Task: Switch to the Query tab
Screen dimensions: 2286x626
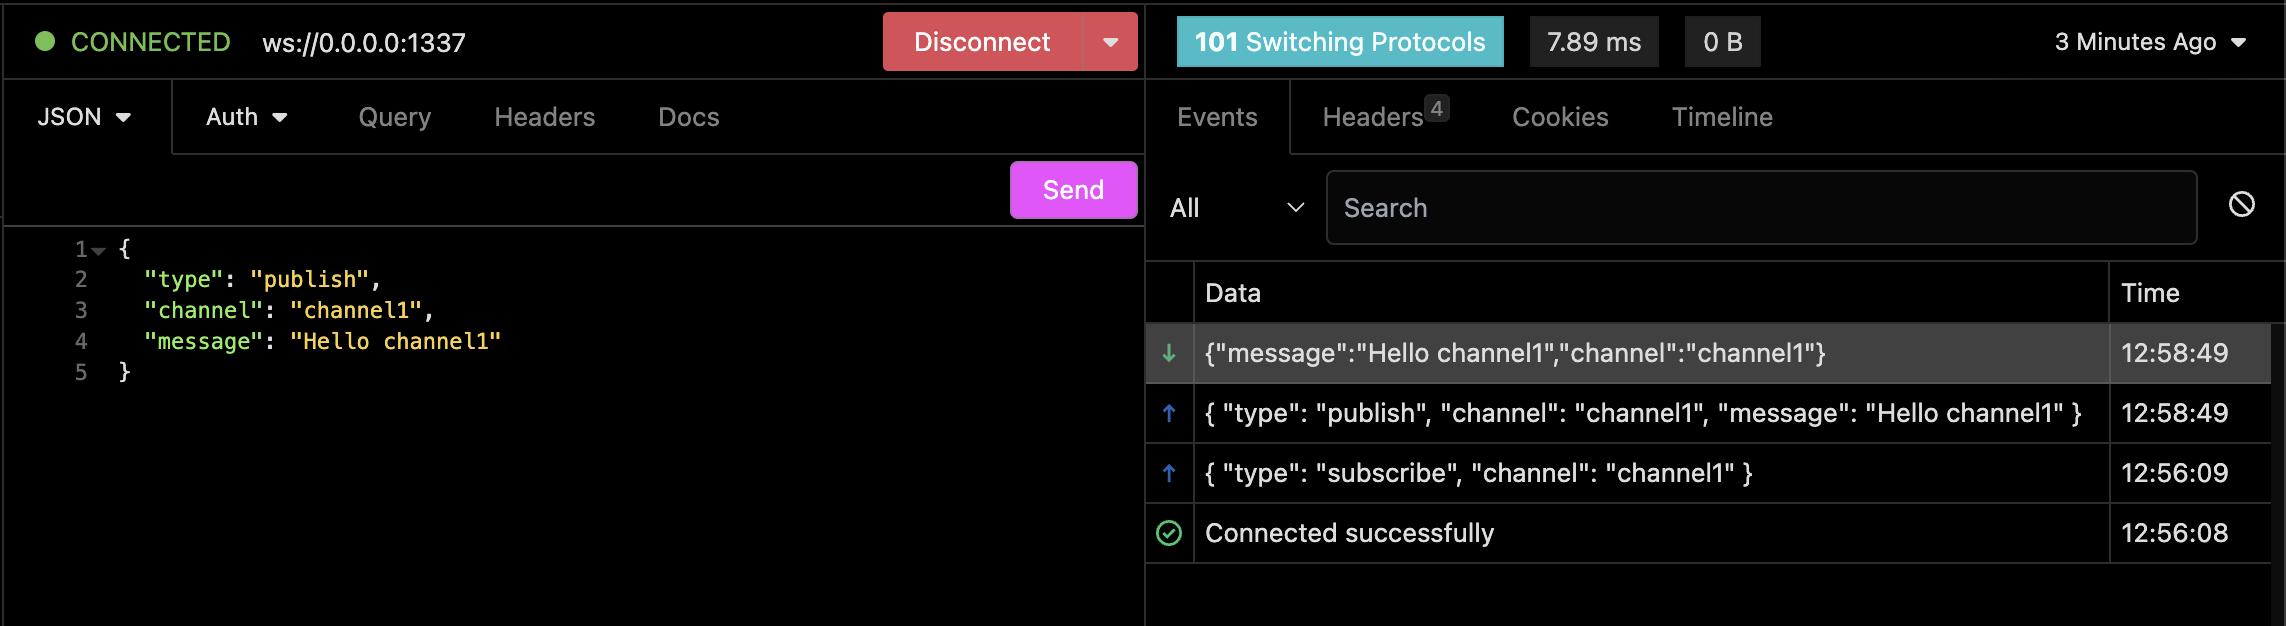Action: click(x=395, y=117)
